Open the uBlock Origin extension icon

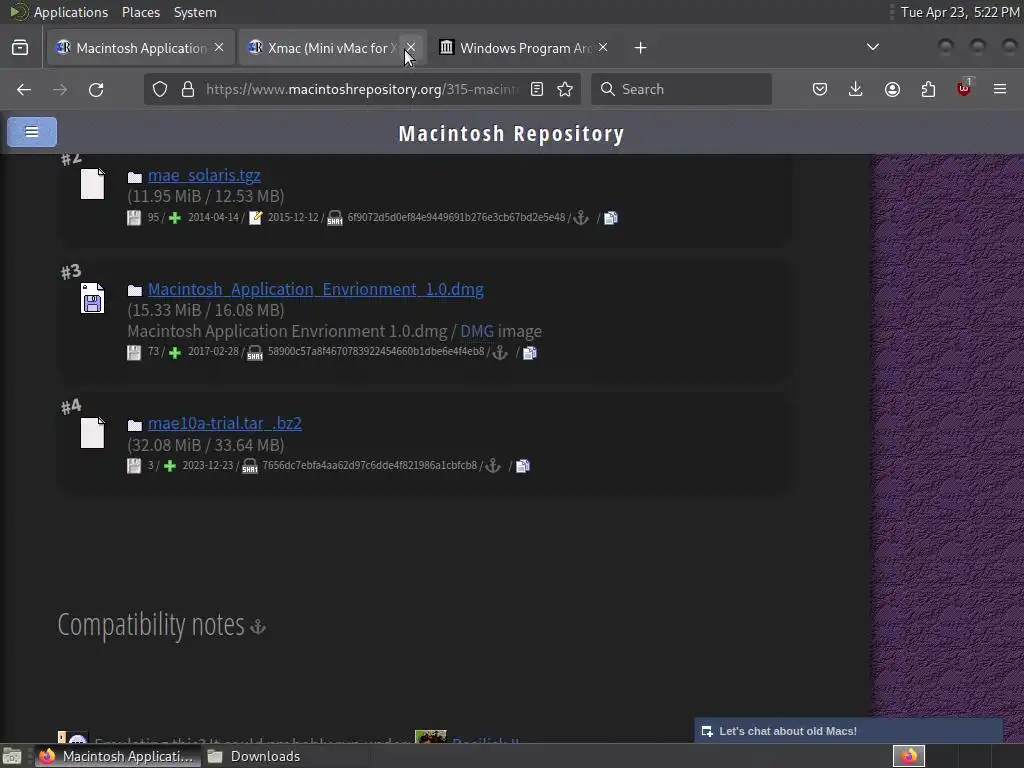click(964, 88)
